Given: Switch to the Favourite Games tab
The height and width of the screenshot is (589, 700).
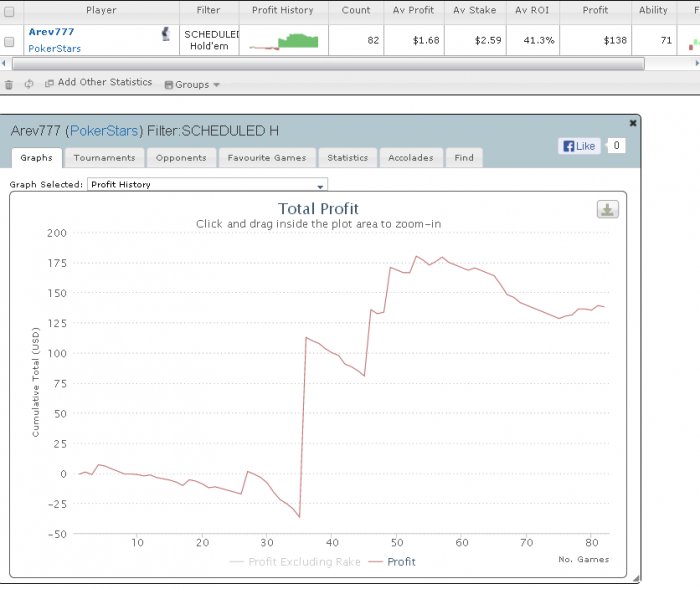Looking at the screenshot, I should 267,158.
